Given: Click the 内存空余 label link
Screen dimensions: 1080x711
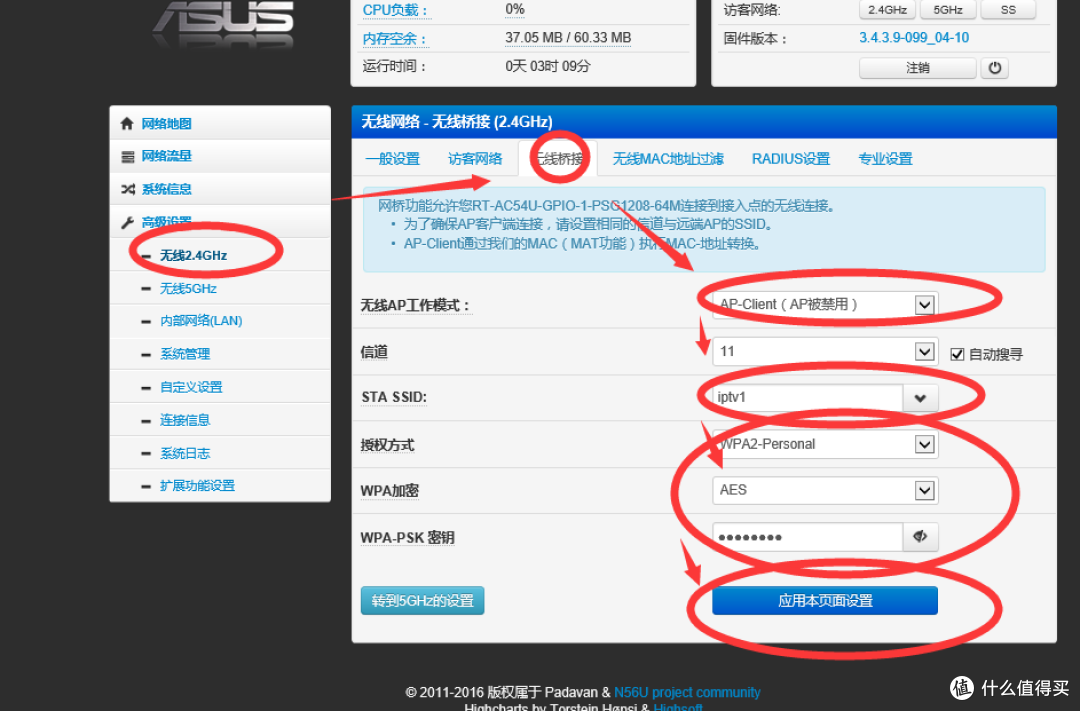Looking at the screenshot, I should point(395,39).
